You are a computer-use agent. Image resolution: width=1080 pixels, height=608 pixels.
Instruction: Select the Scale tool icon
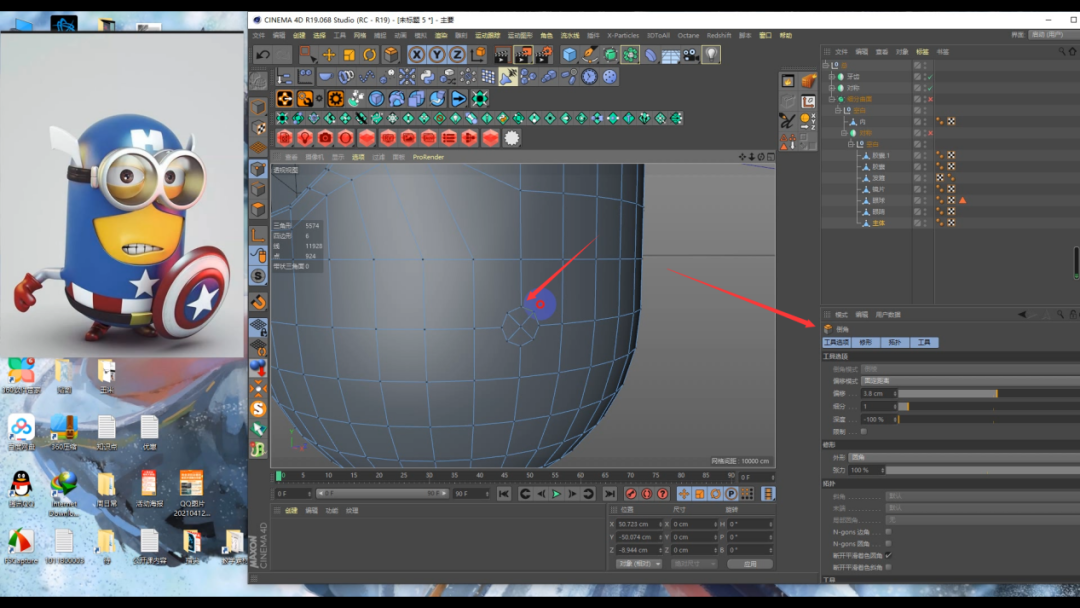(x=349, y=54)
